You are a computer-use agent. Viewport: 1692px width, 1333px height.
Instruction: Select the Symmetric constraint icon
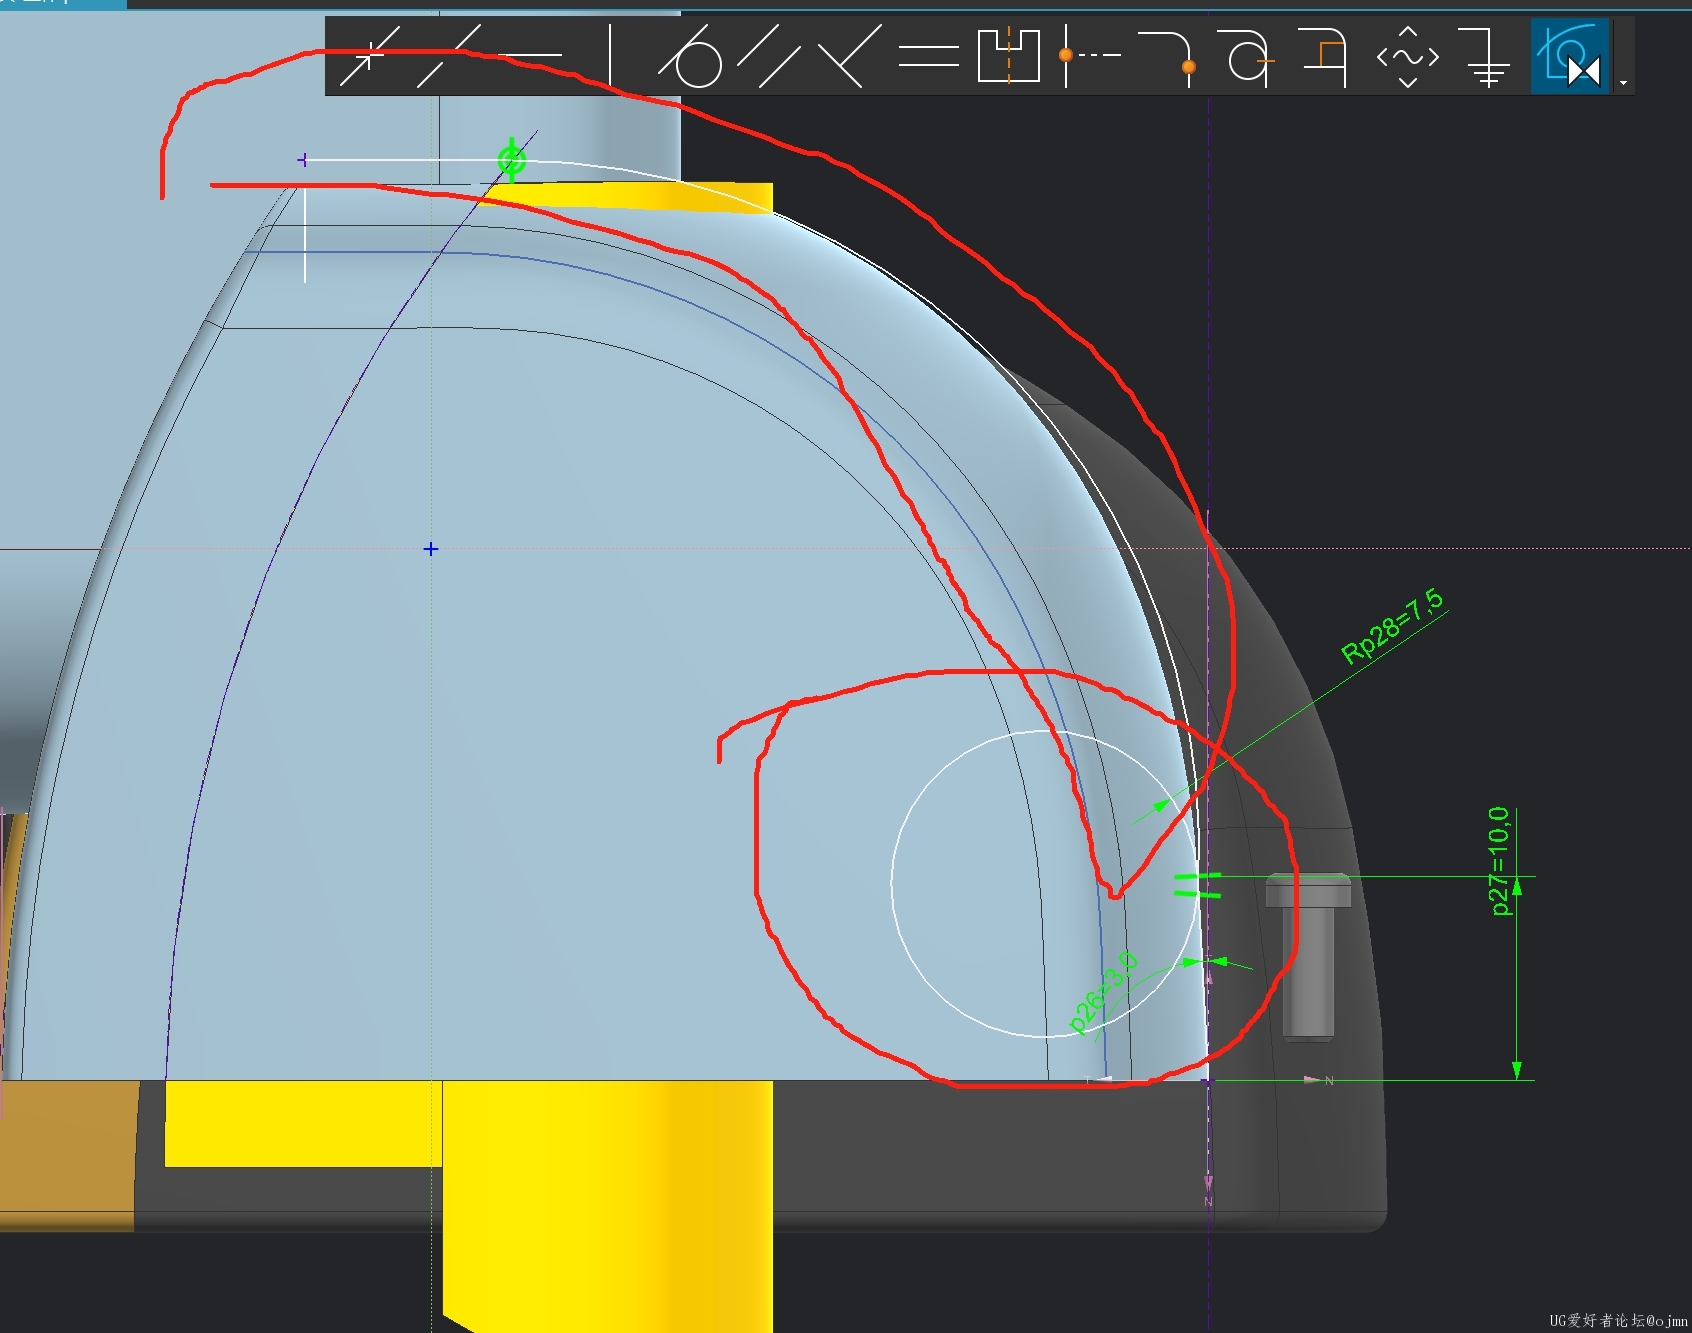1008,56
